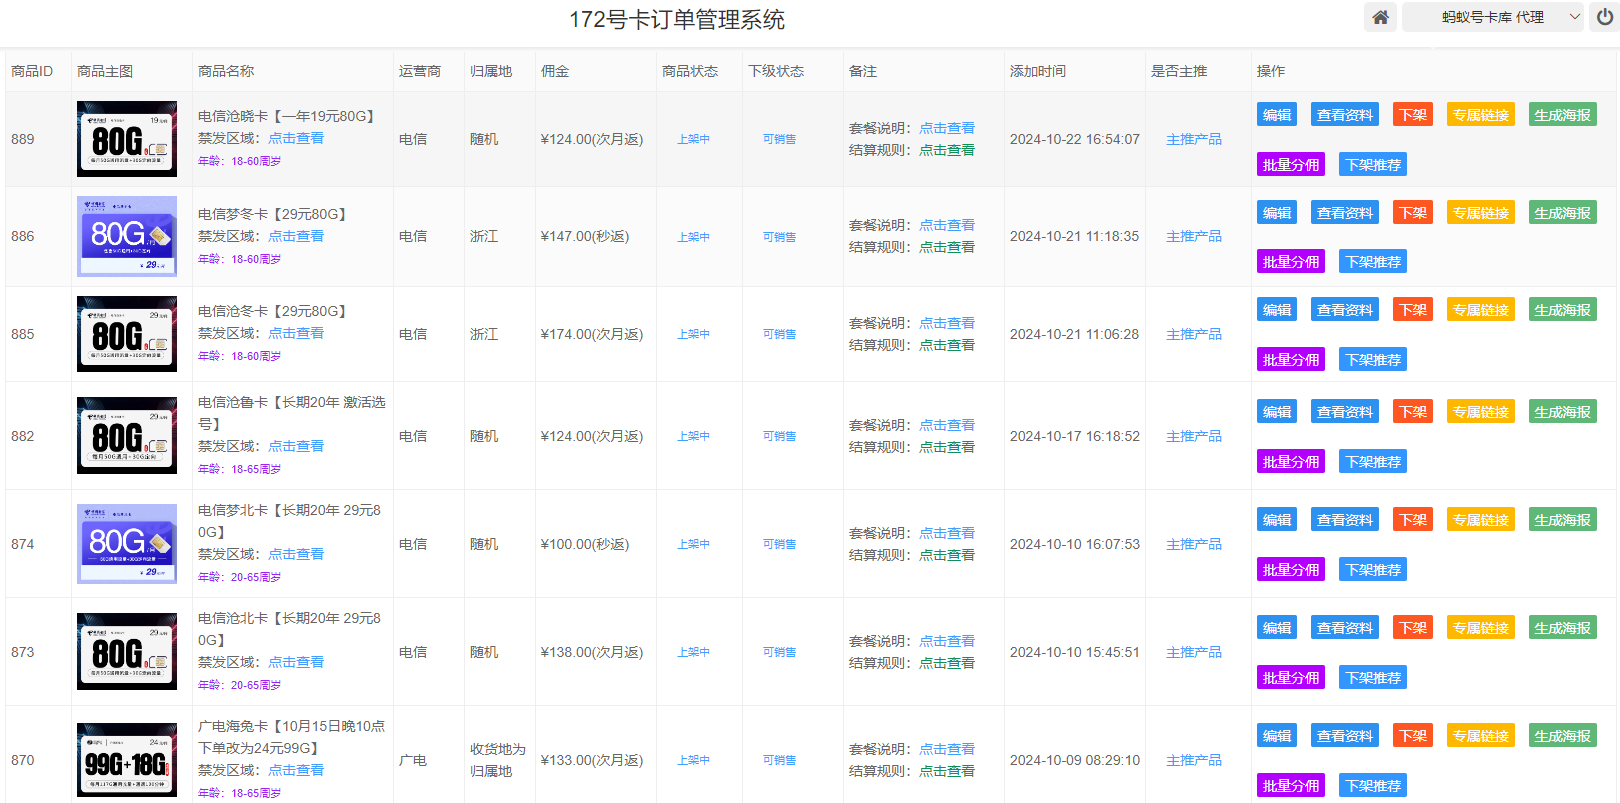Open 结算规则 点击查看 for product 889

coord(947,150)
